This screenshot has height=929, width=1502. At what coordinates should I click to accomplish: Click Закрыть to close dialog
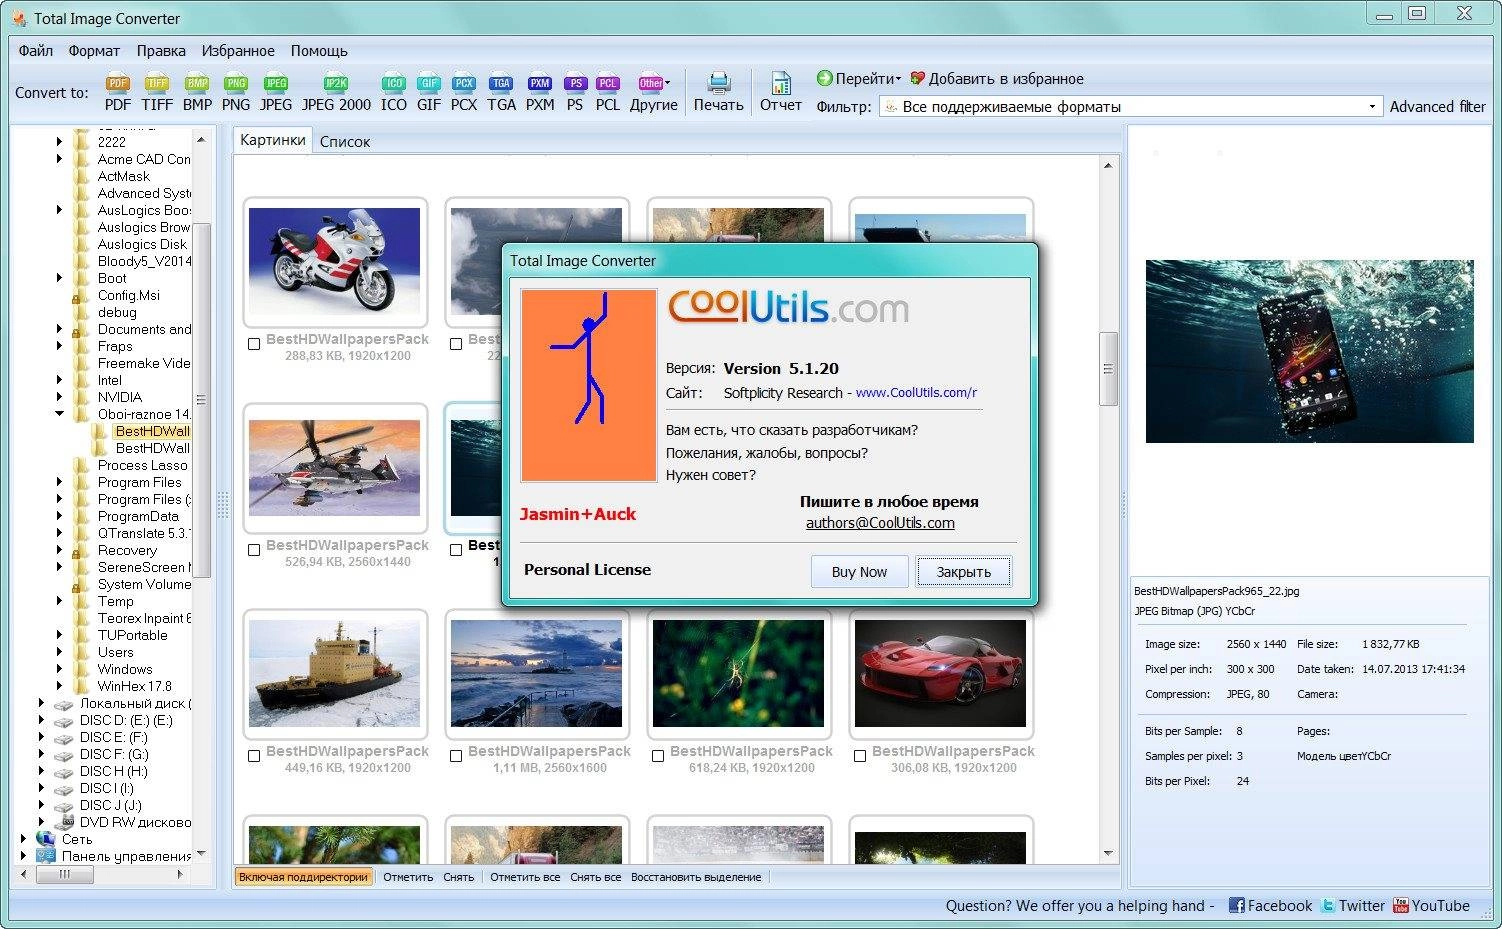tap(963, 572)
